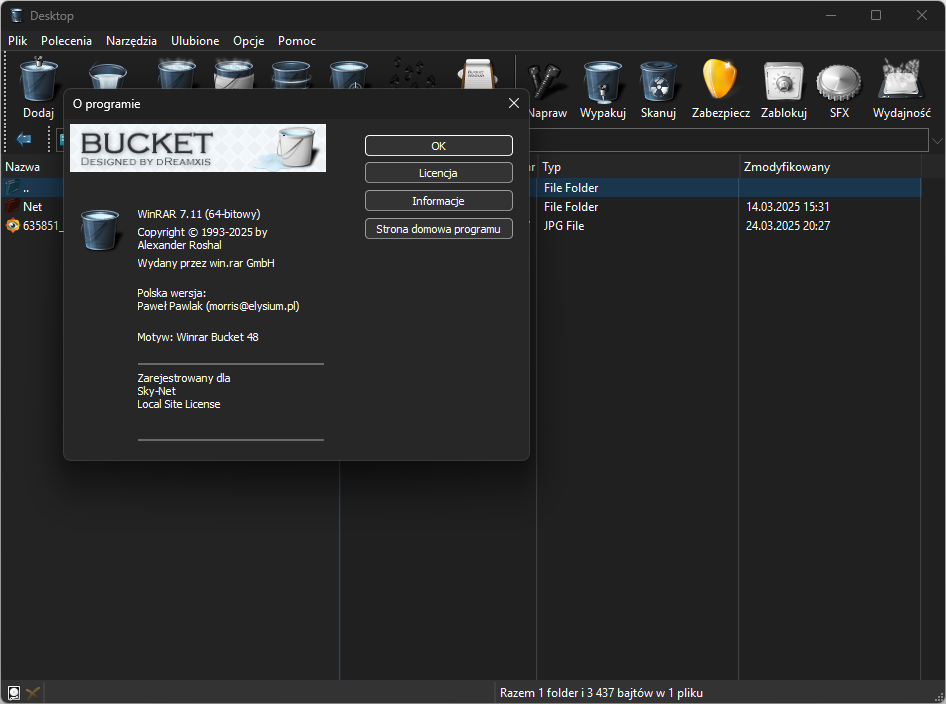
Task: Click the bucket with crosshair target
Action: point(349,75)
